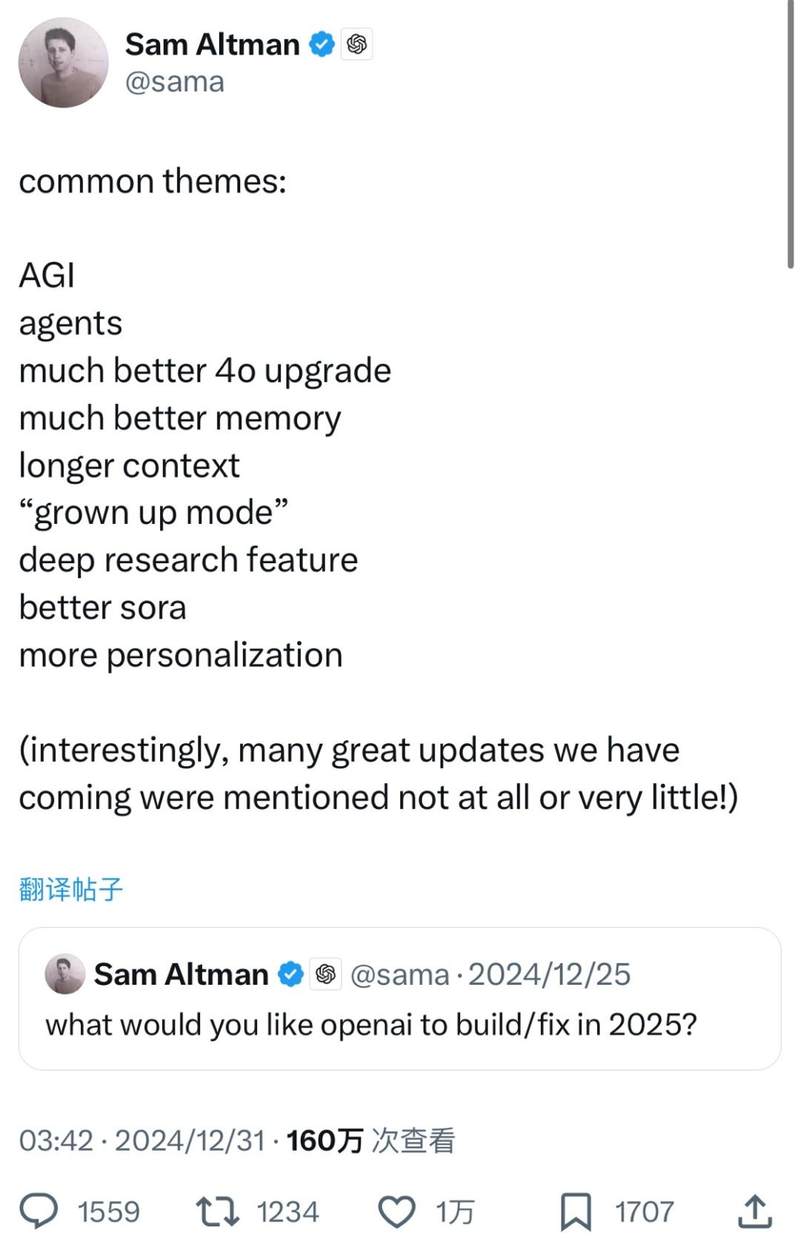Click blue verified badge beside top Sam Altman
The image size is (800, 1247).
click(321, 44)
